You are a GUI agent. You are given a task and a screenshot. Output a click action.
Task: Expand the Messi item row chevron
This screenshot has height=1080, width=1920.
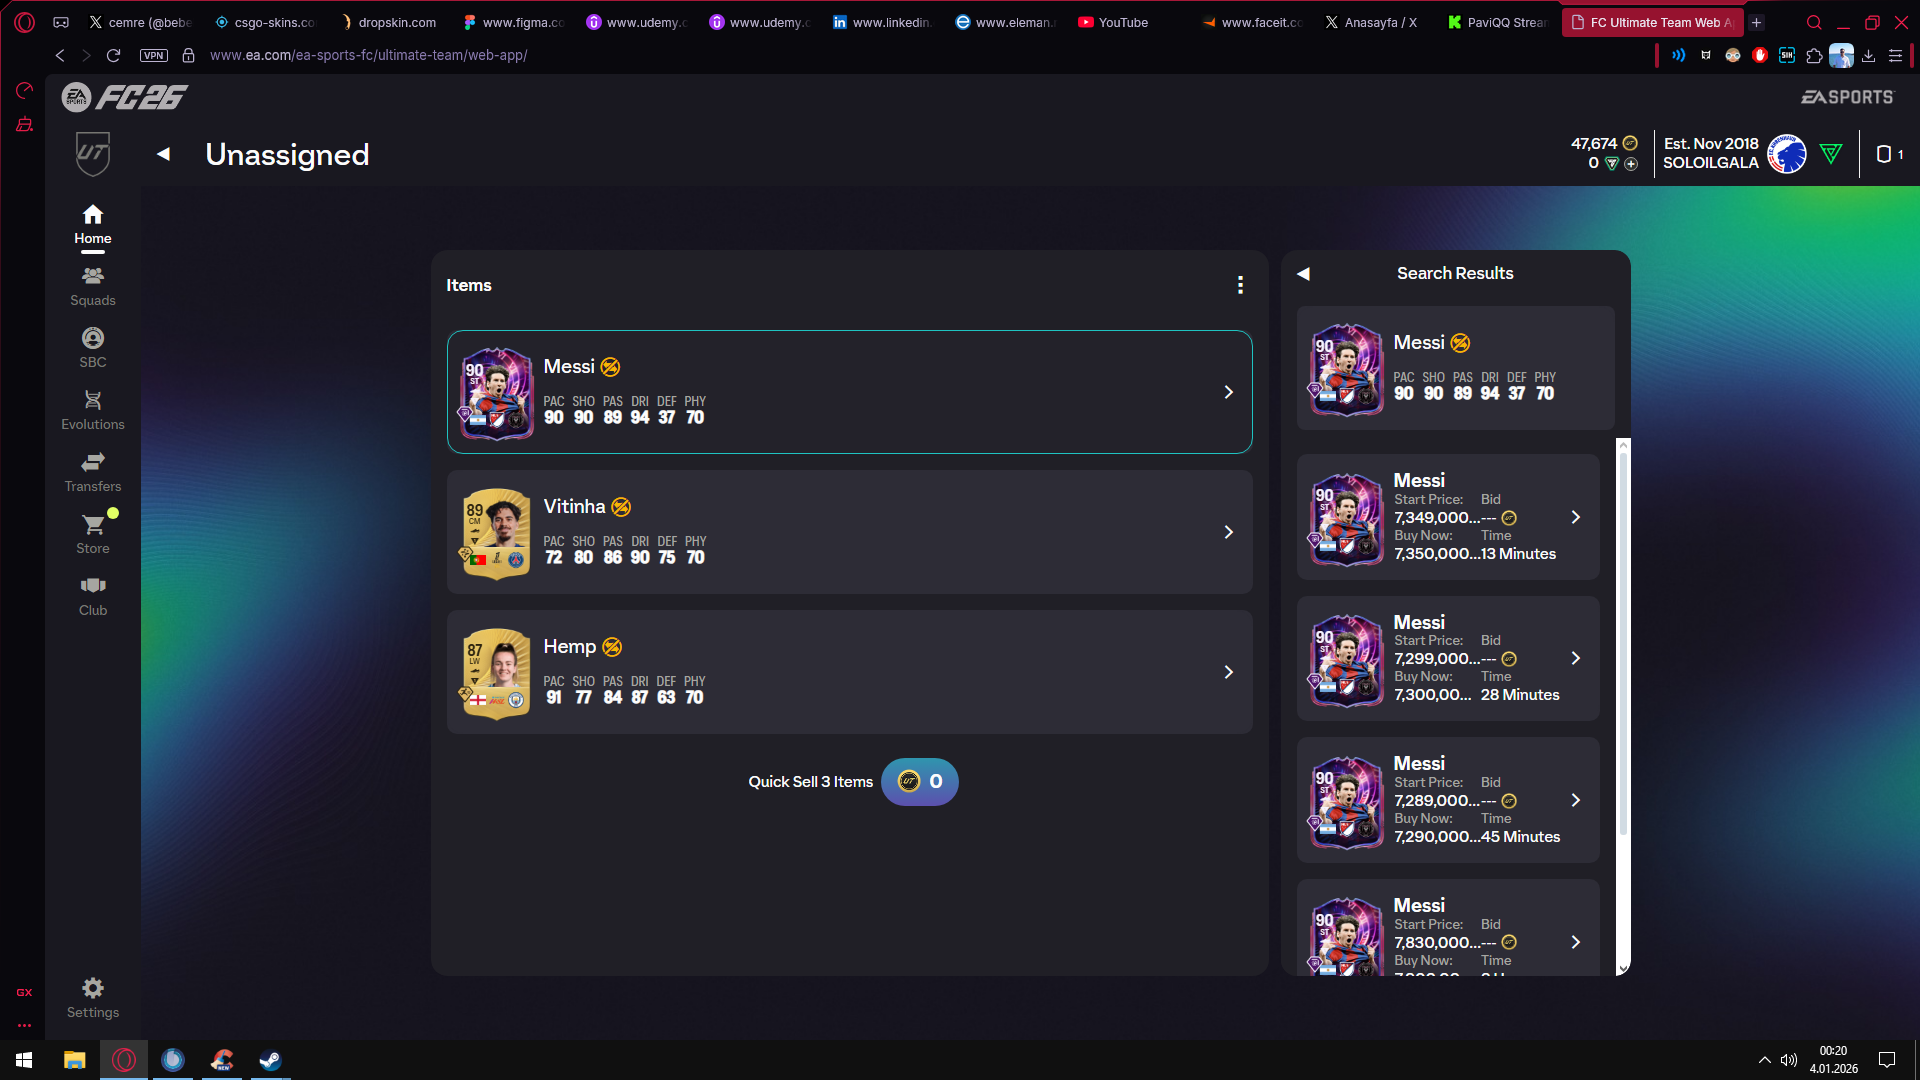click(x=1229, y=392)
